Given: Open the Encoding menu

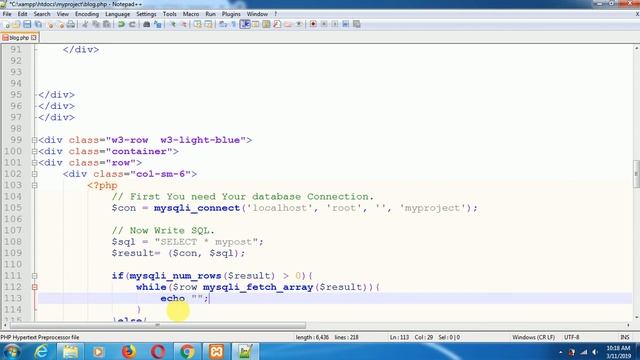Looking at the screenshot, I should click(87, 14).
